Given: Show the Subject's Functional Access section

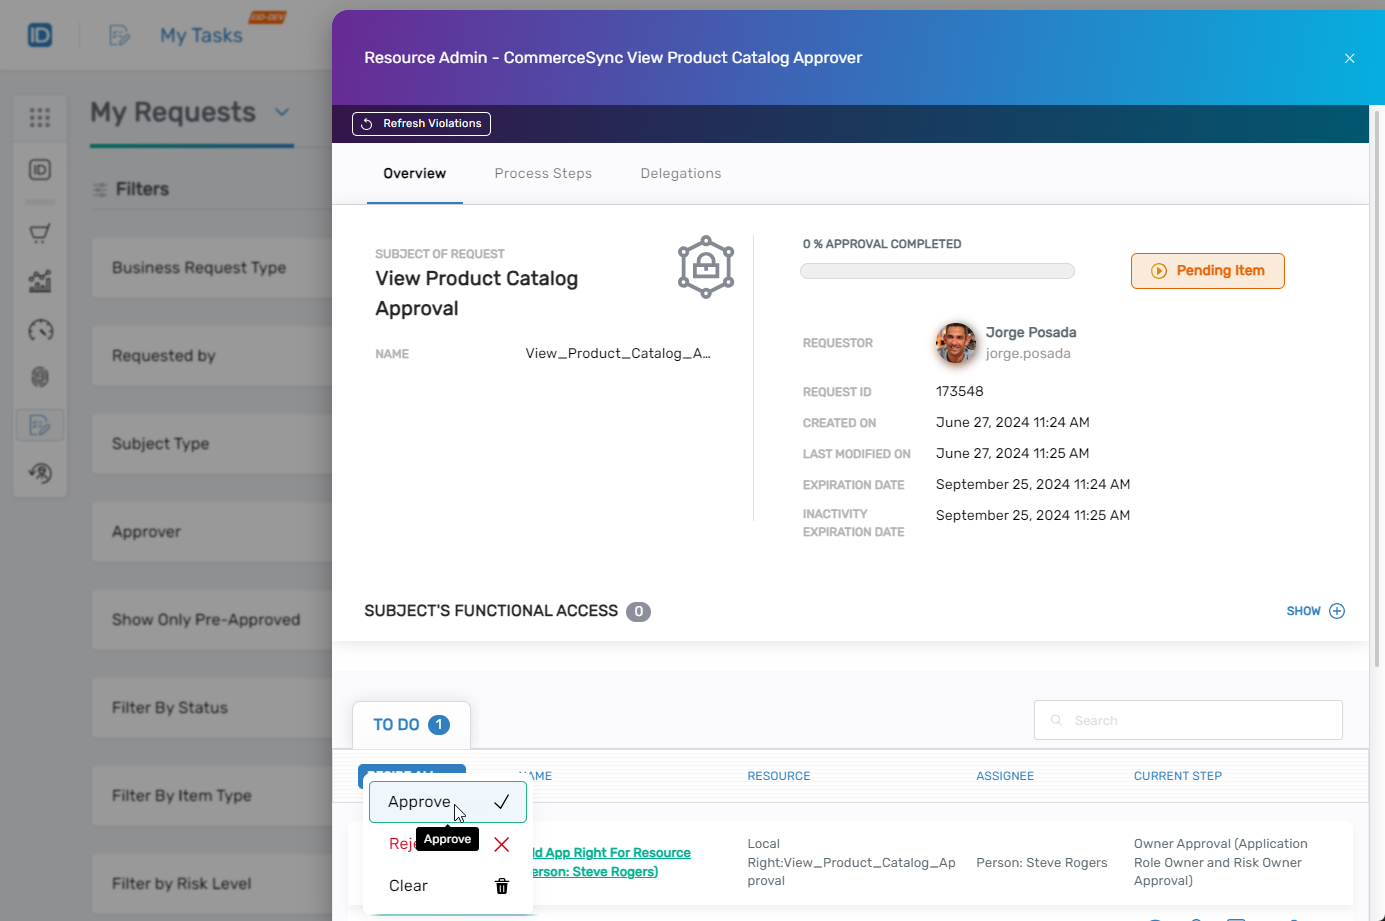Looking at the screenshot, I should click(1316, 611).
